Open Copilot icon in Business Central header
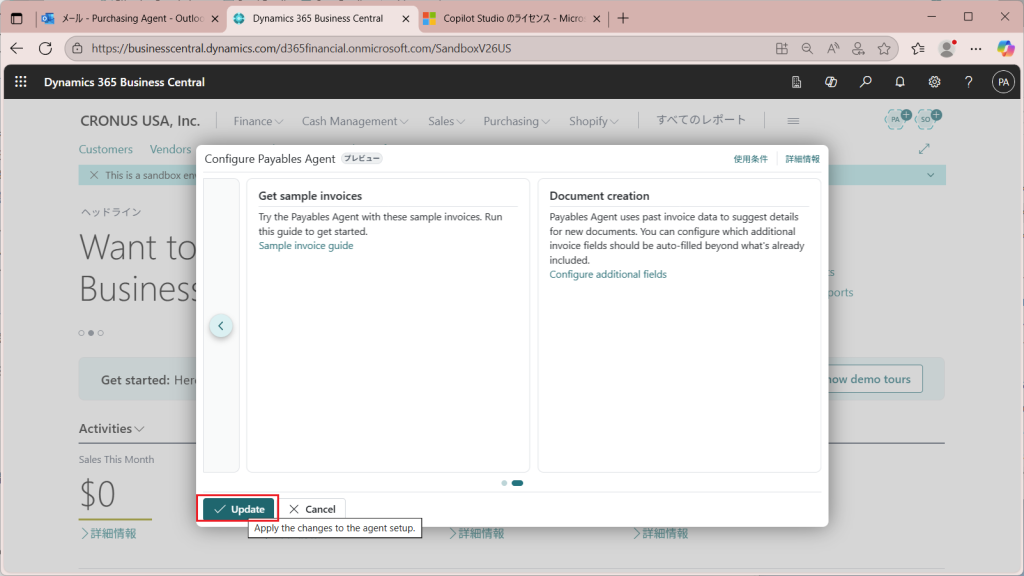Image resolution: width=1024 pixels, height=576 pixels. (831, 82)
